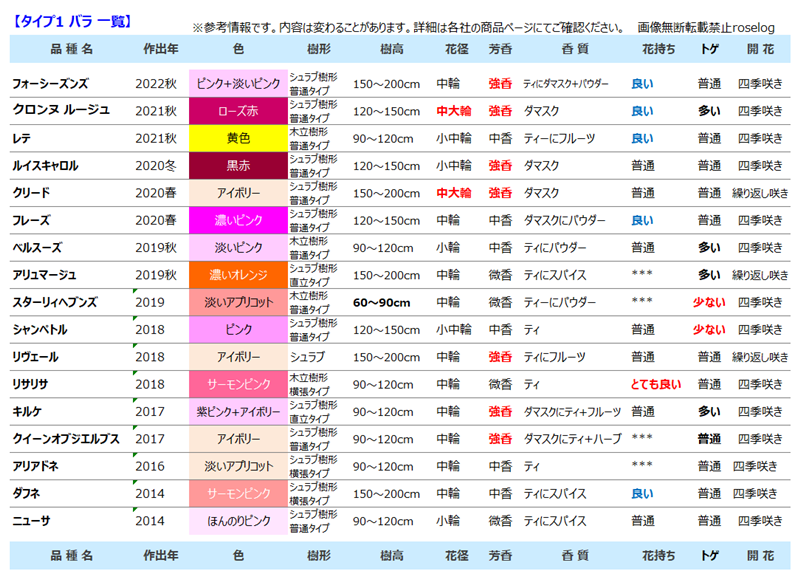
Task: Click the dark red 黒赤 cell for ルイスキャロル
Action: click(238, 166)
